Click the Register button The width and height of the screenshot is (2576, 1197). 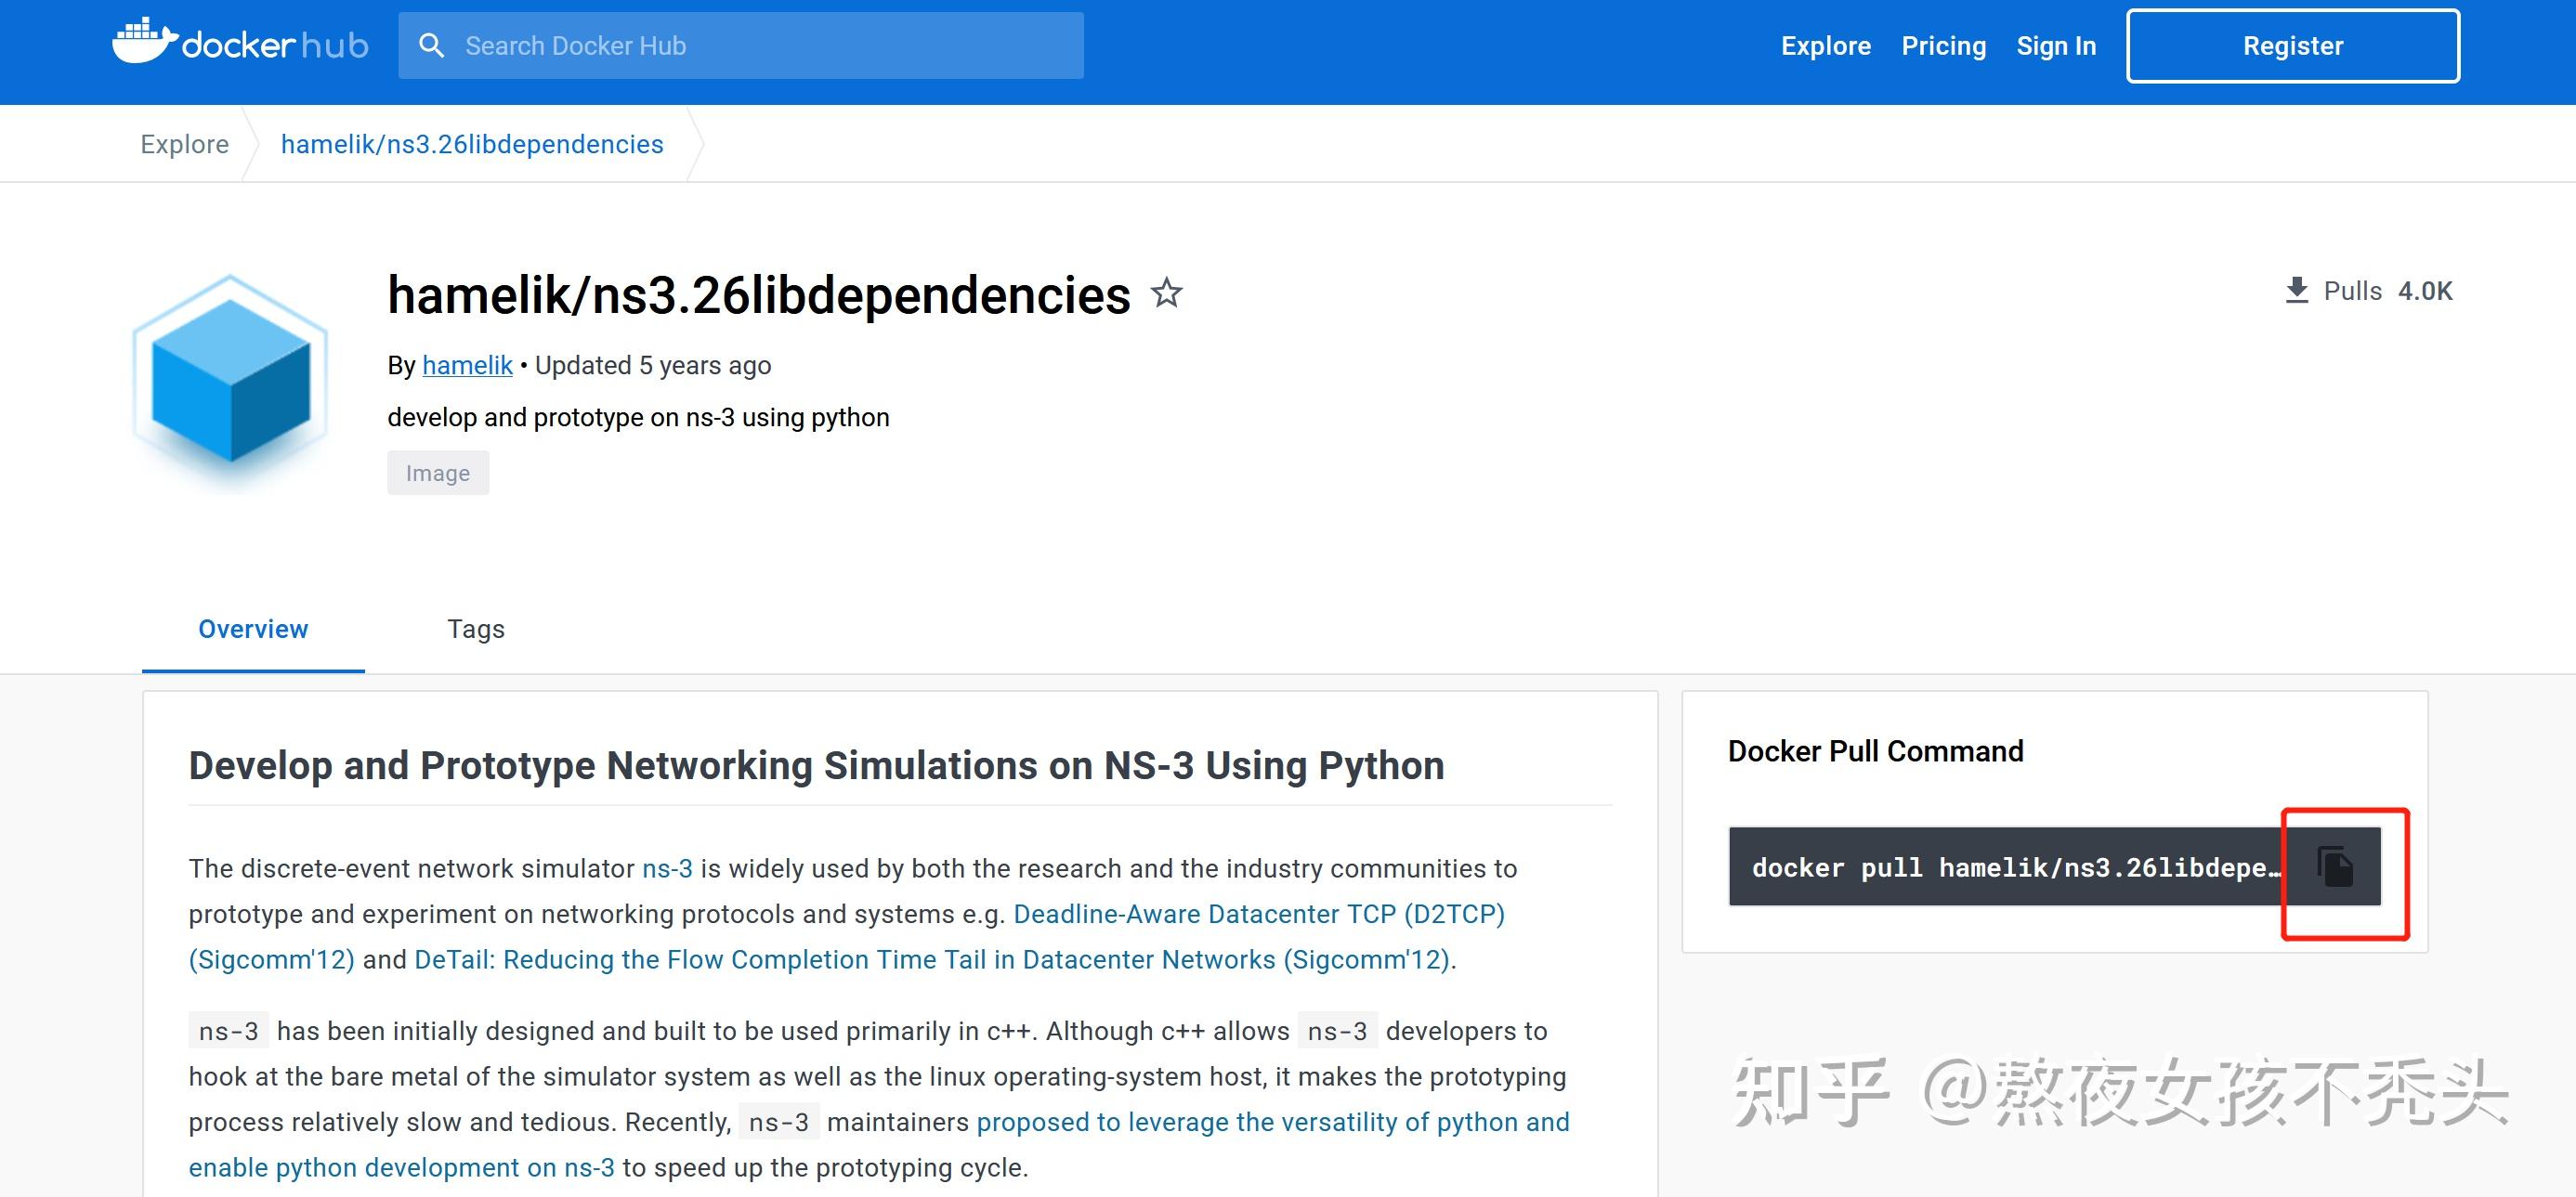coord(2292,46)
